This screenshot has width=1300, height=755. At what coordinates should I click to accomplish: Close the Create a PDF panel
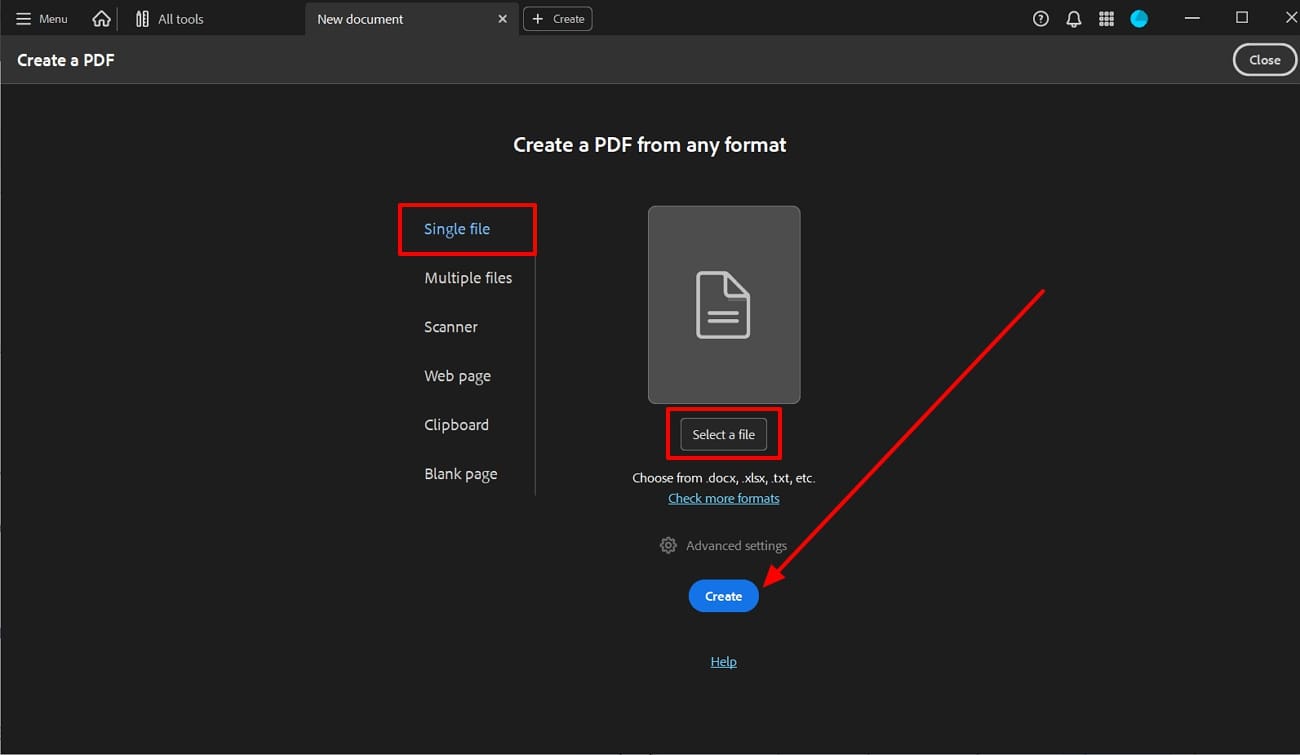coord(1264,60)
